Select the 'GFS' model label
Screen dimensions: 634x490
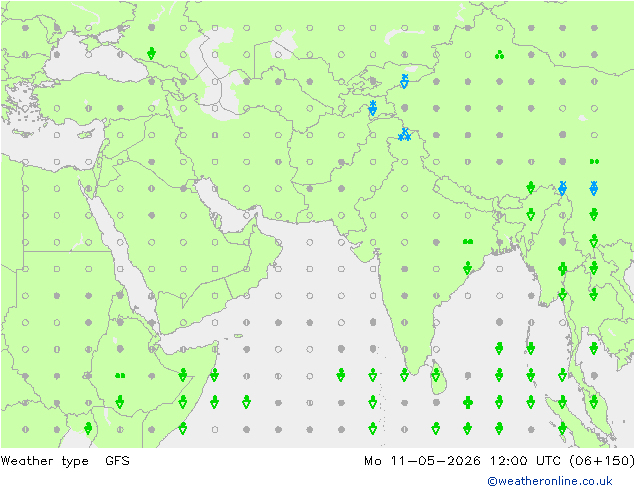117,461
